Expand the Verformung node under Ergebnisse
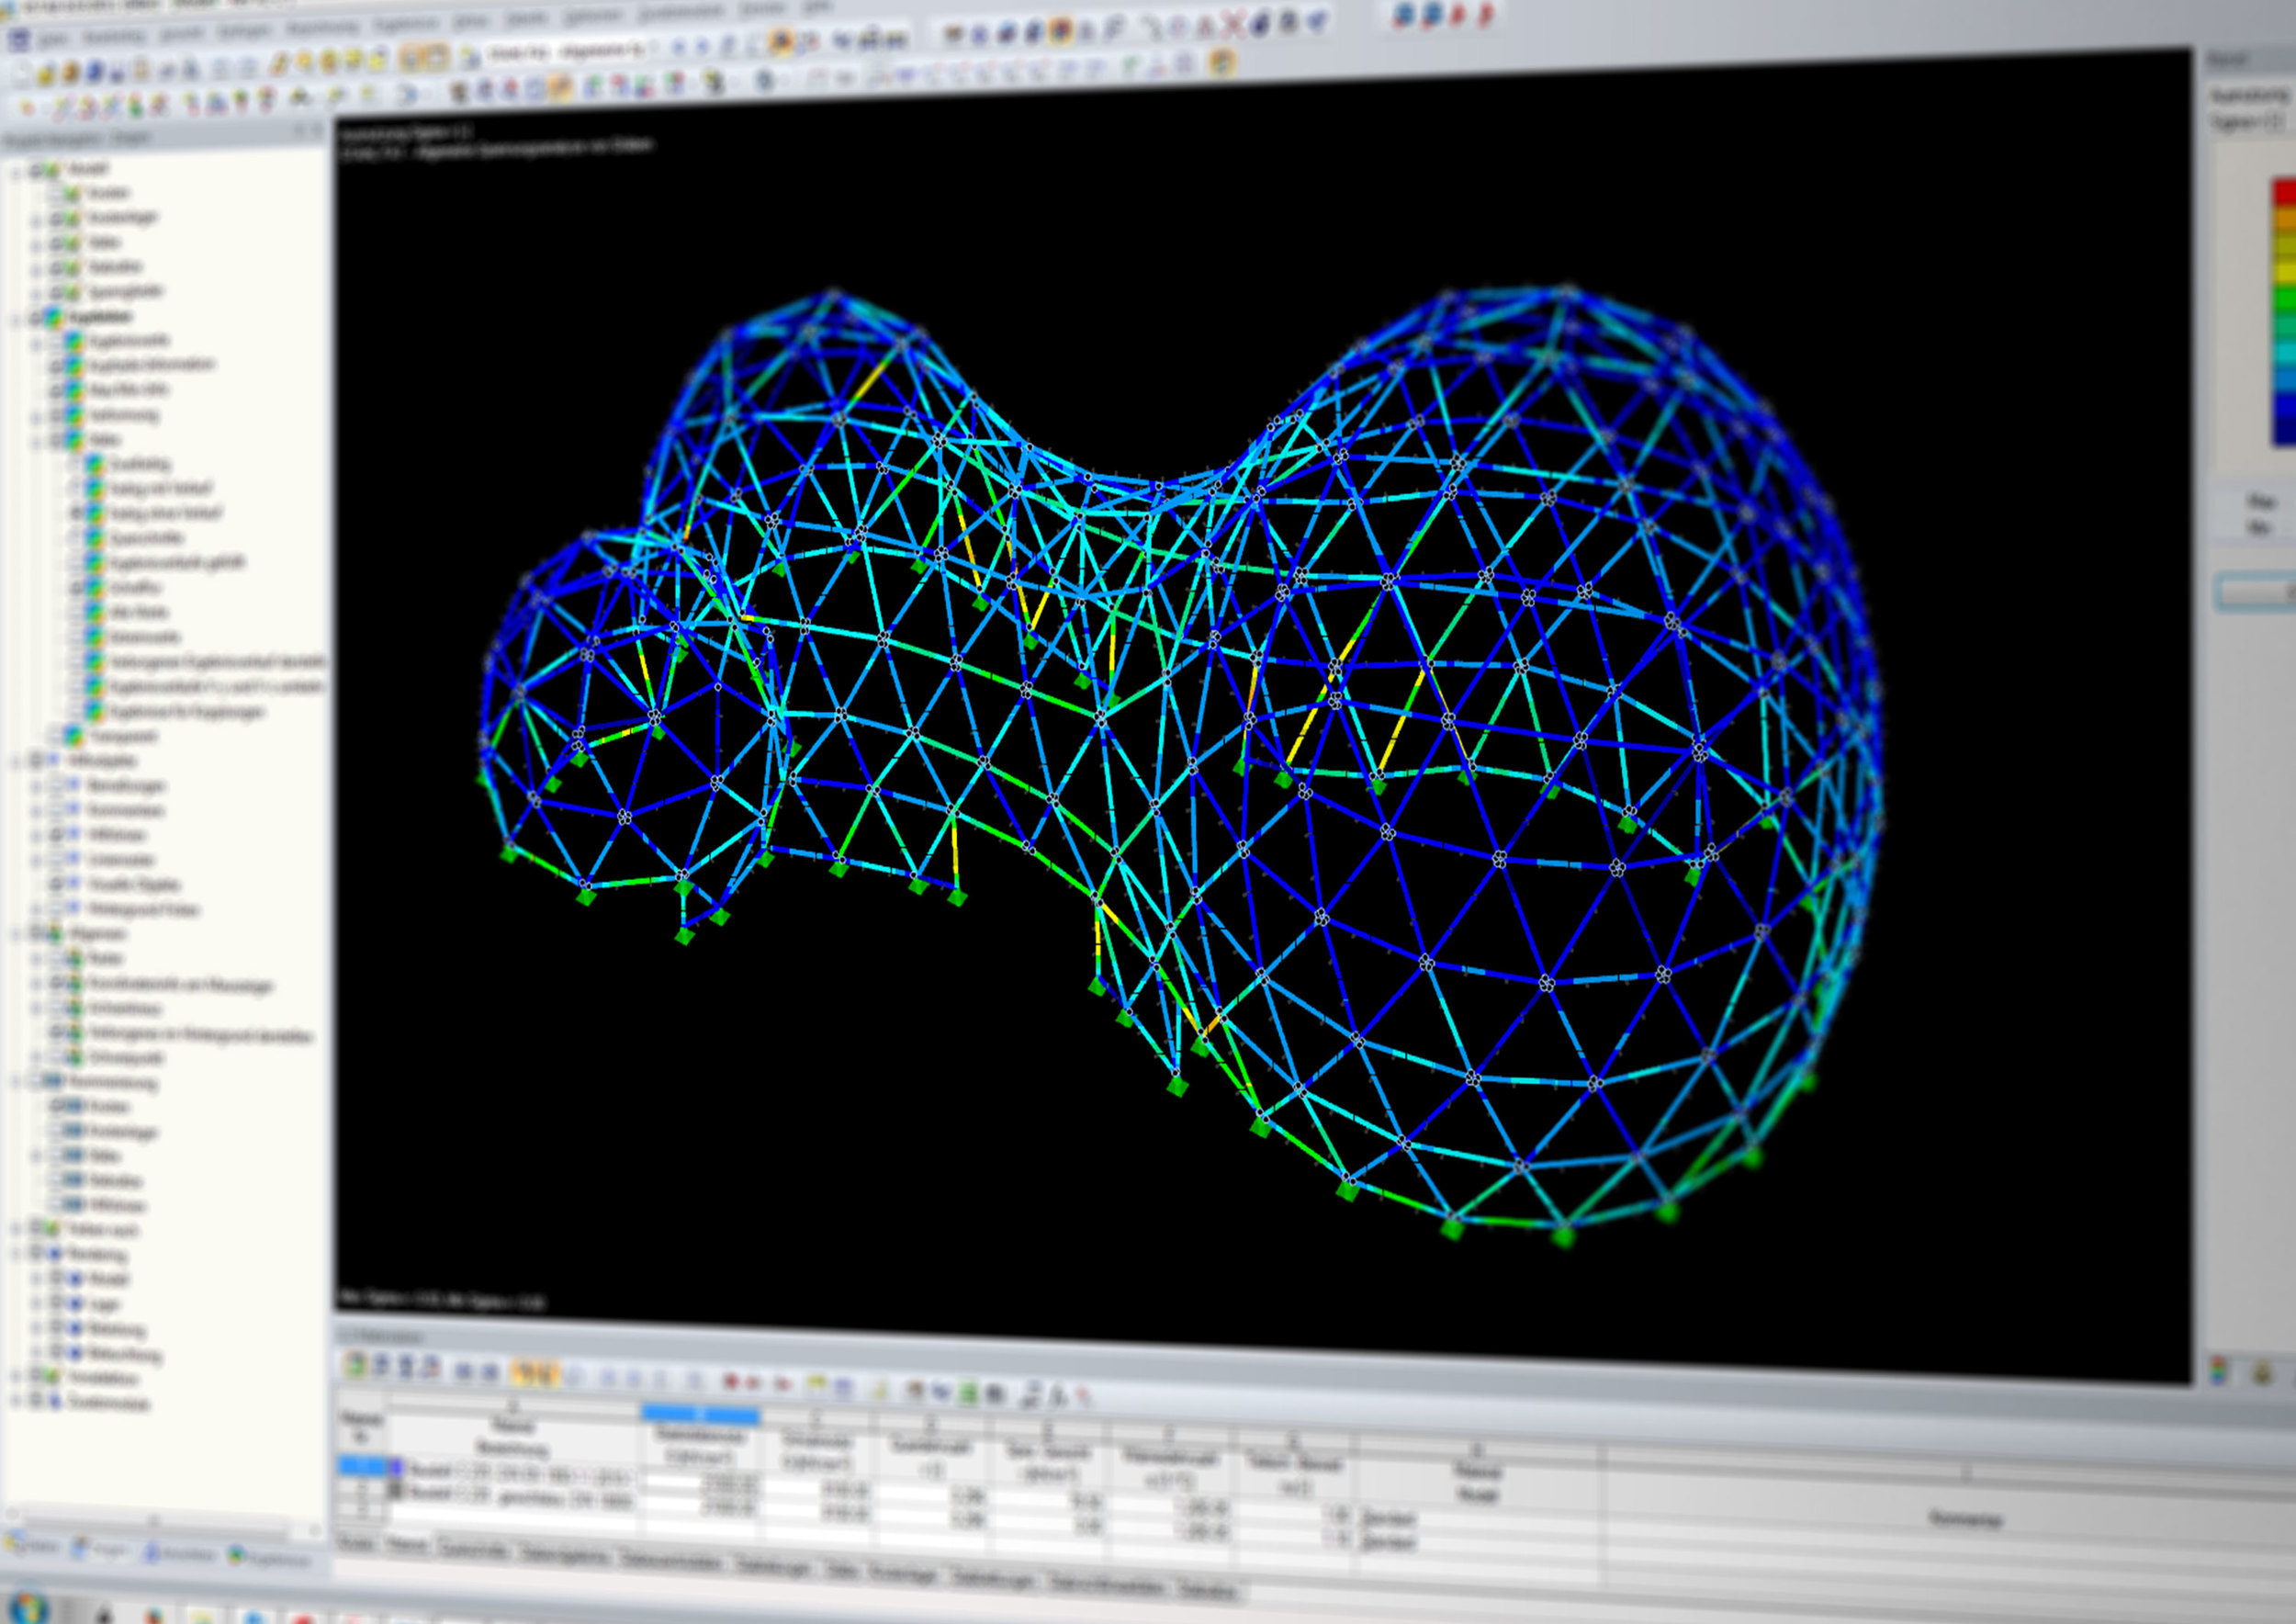Image resolution: width=2296 pixels, height=1624 pixels. pyautogui.click(x=36, y=417)
